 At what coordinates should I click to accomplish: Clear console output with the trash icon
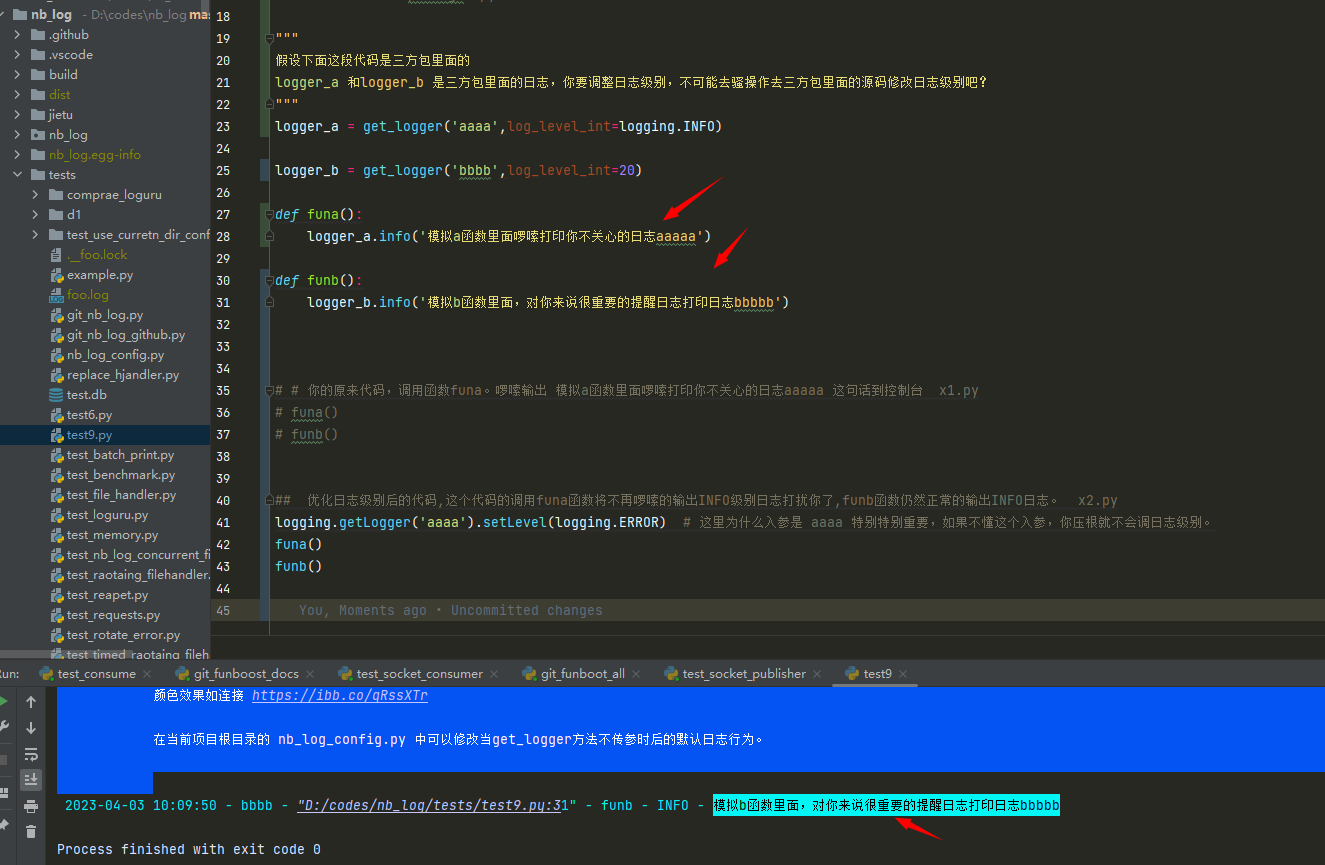pyautogui.click(x=31, y=832)
